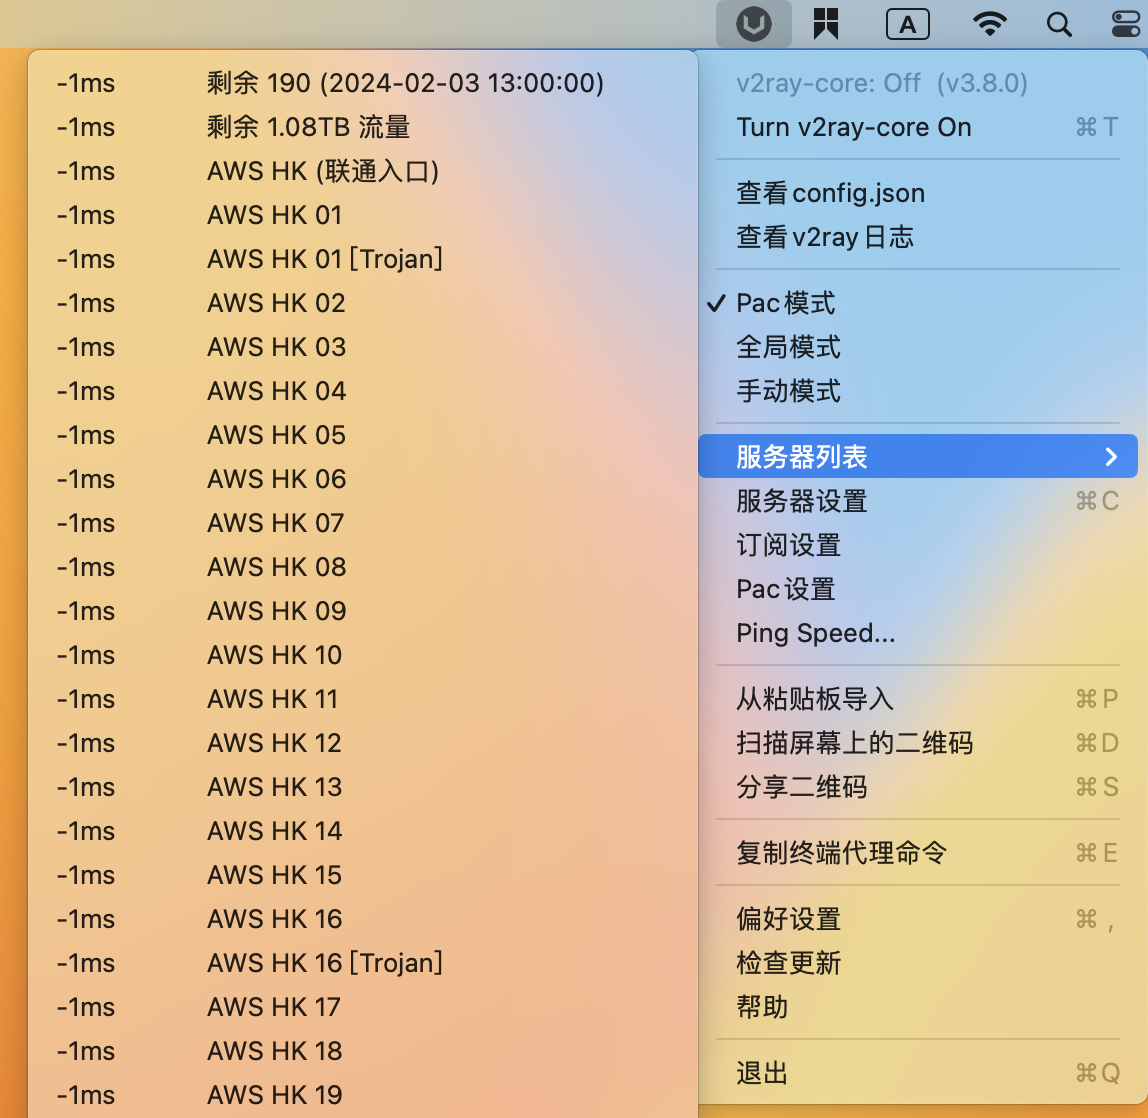Select server AWS HK 16
Viewport: 1148px width, 1118px height.
point(363,918)
